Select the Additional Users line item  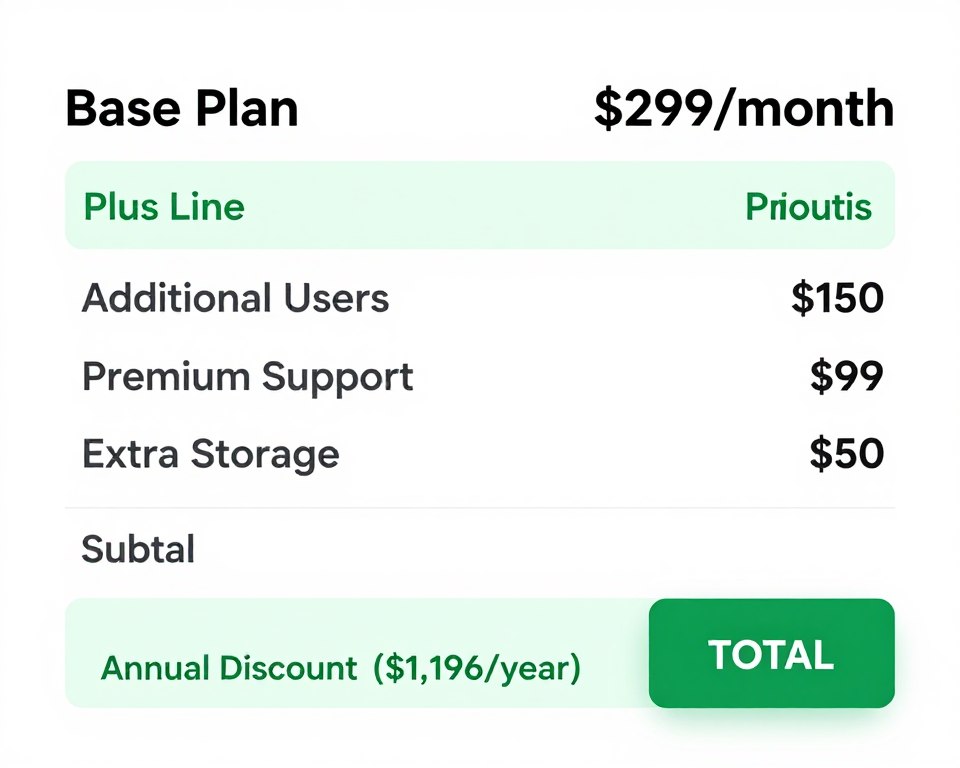click(x=236, y=298)
